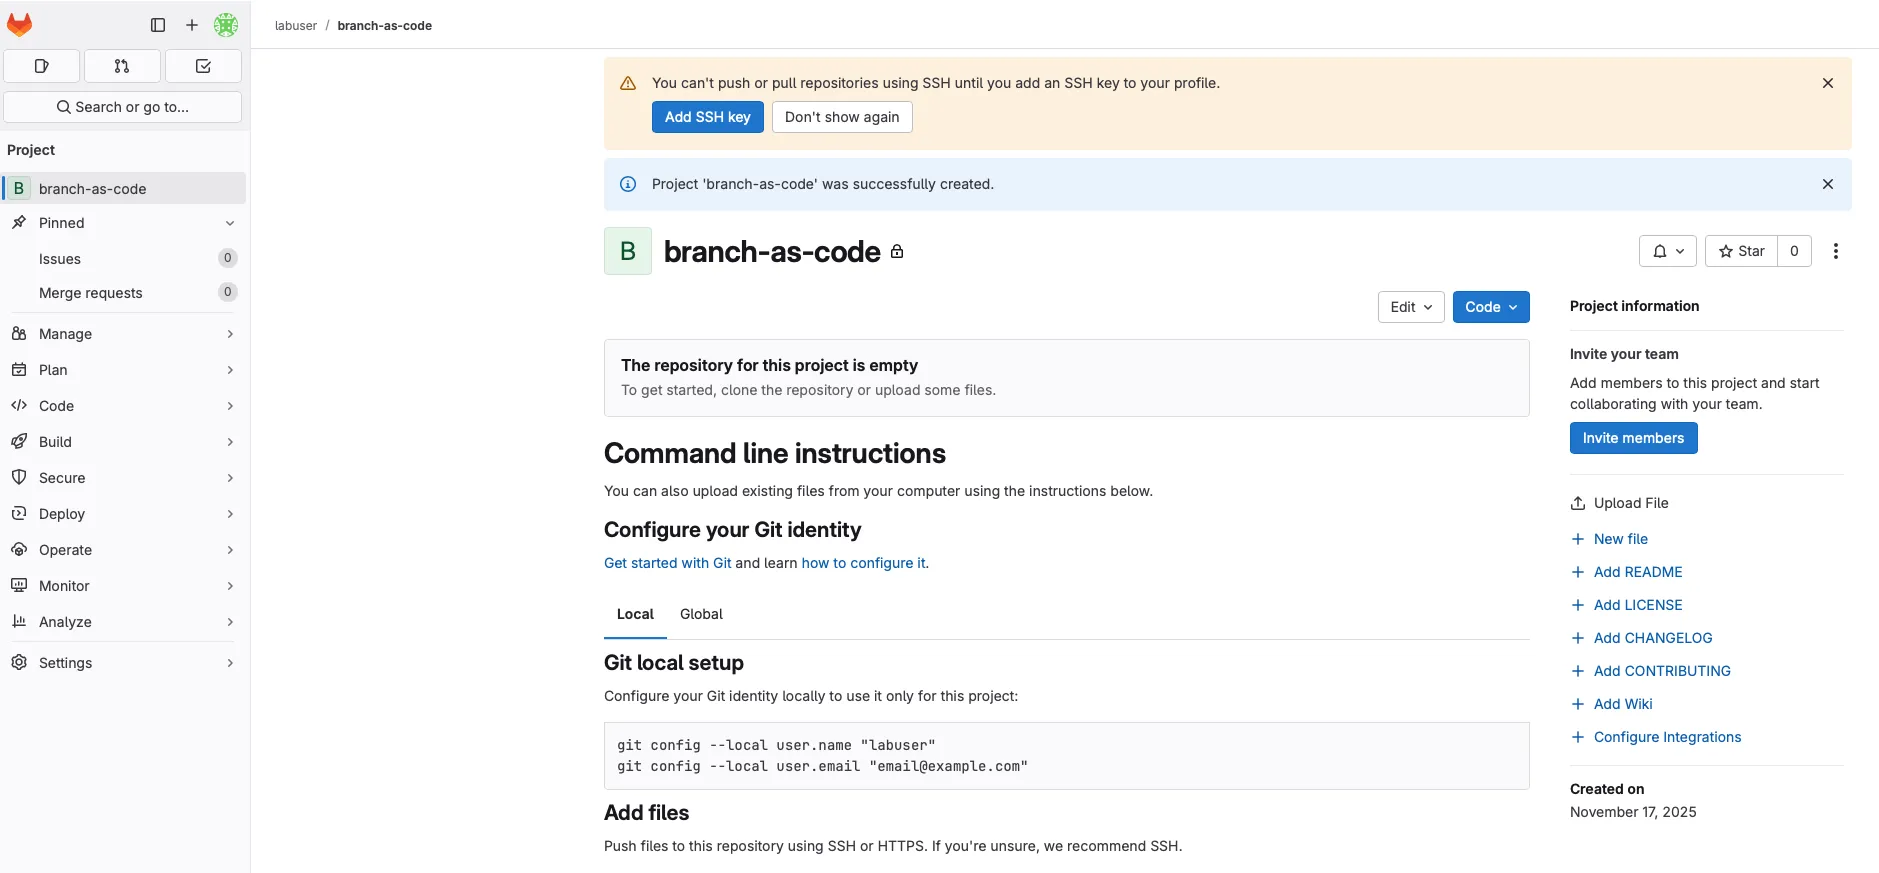This screenshot has width=1879, height=873.
Task: Open the to-do list icon
Action: point(203,66)
